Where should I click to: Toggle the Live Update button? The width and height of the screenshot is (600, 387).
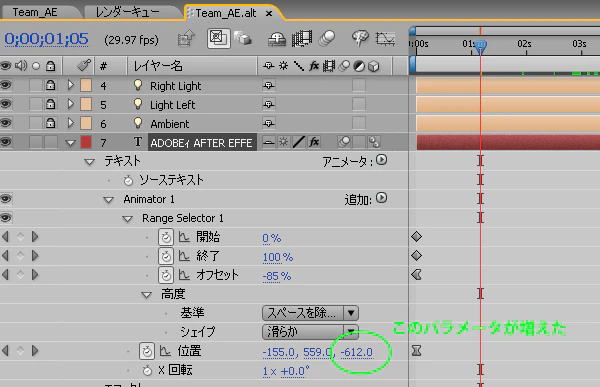[218, 38]
